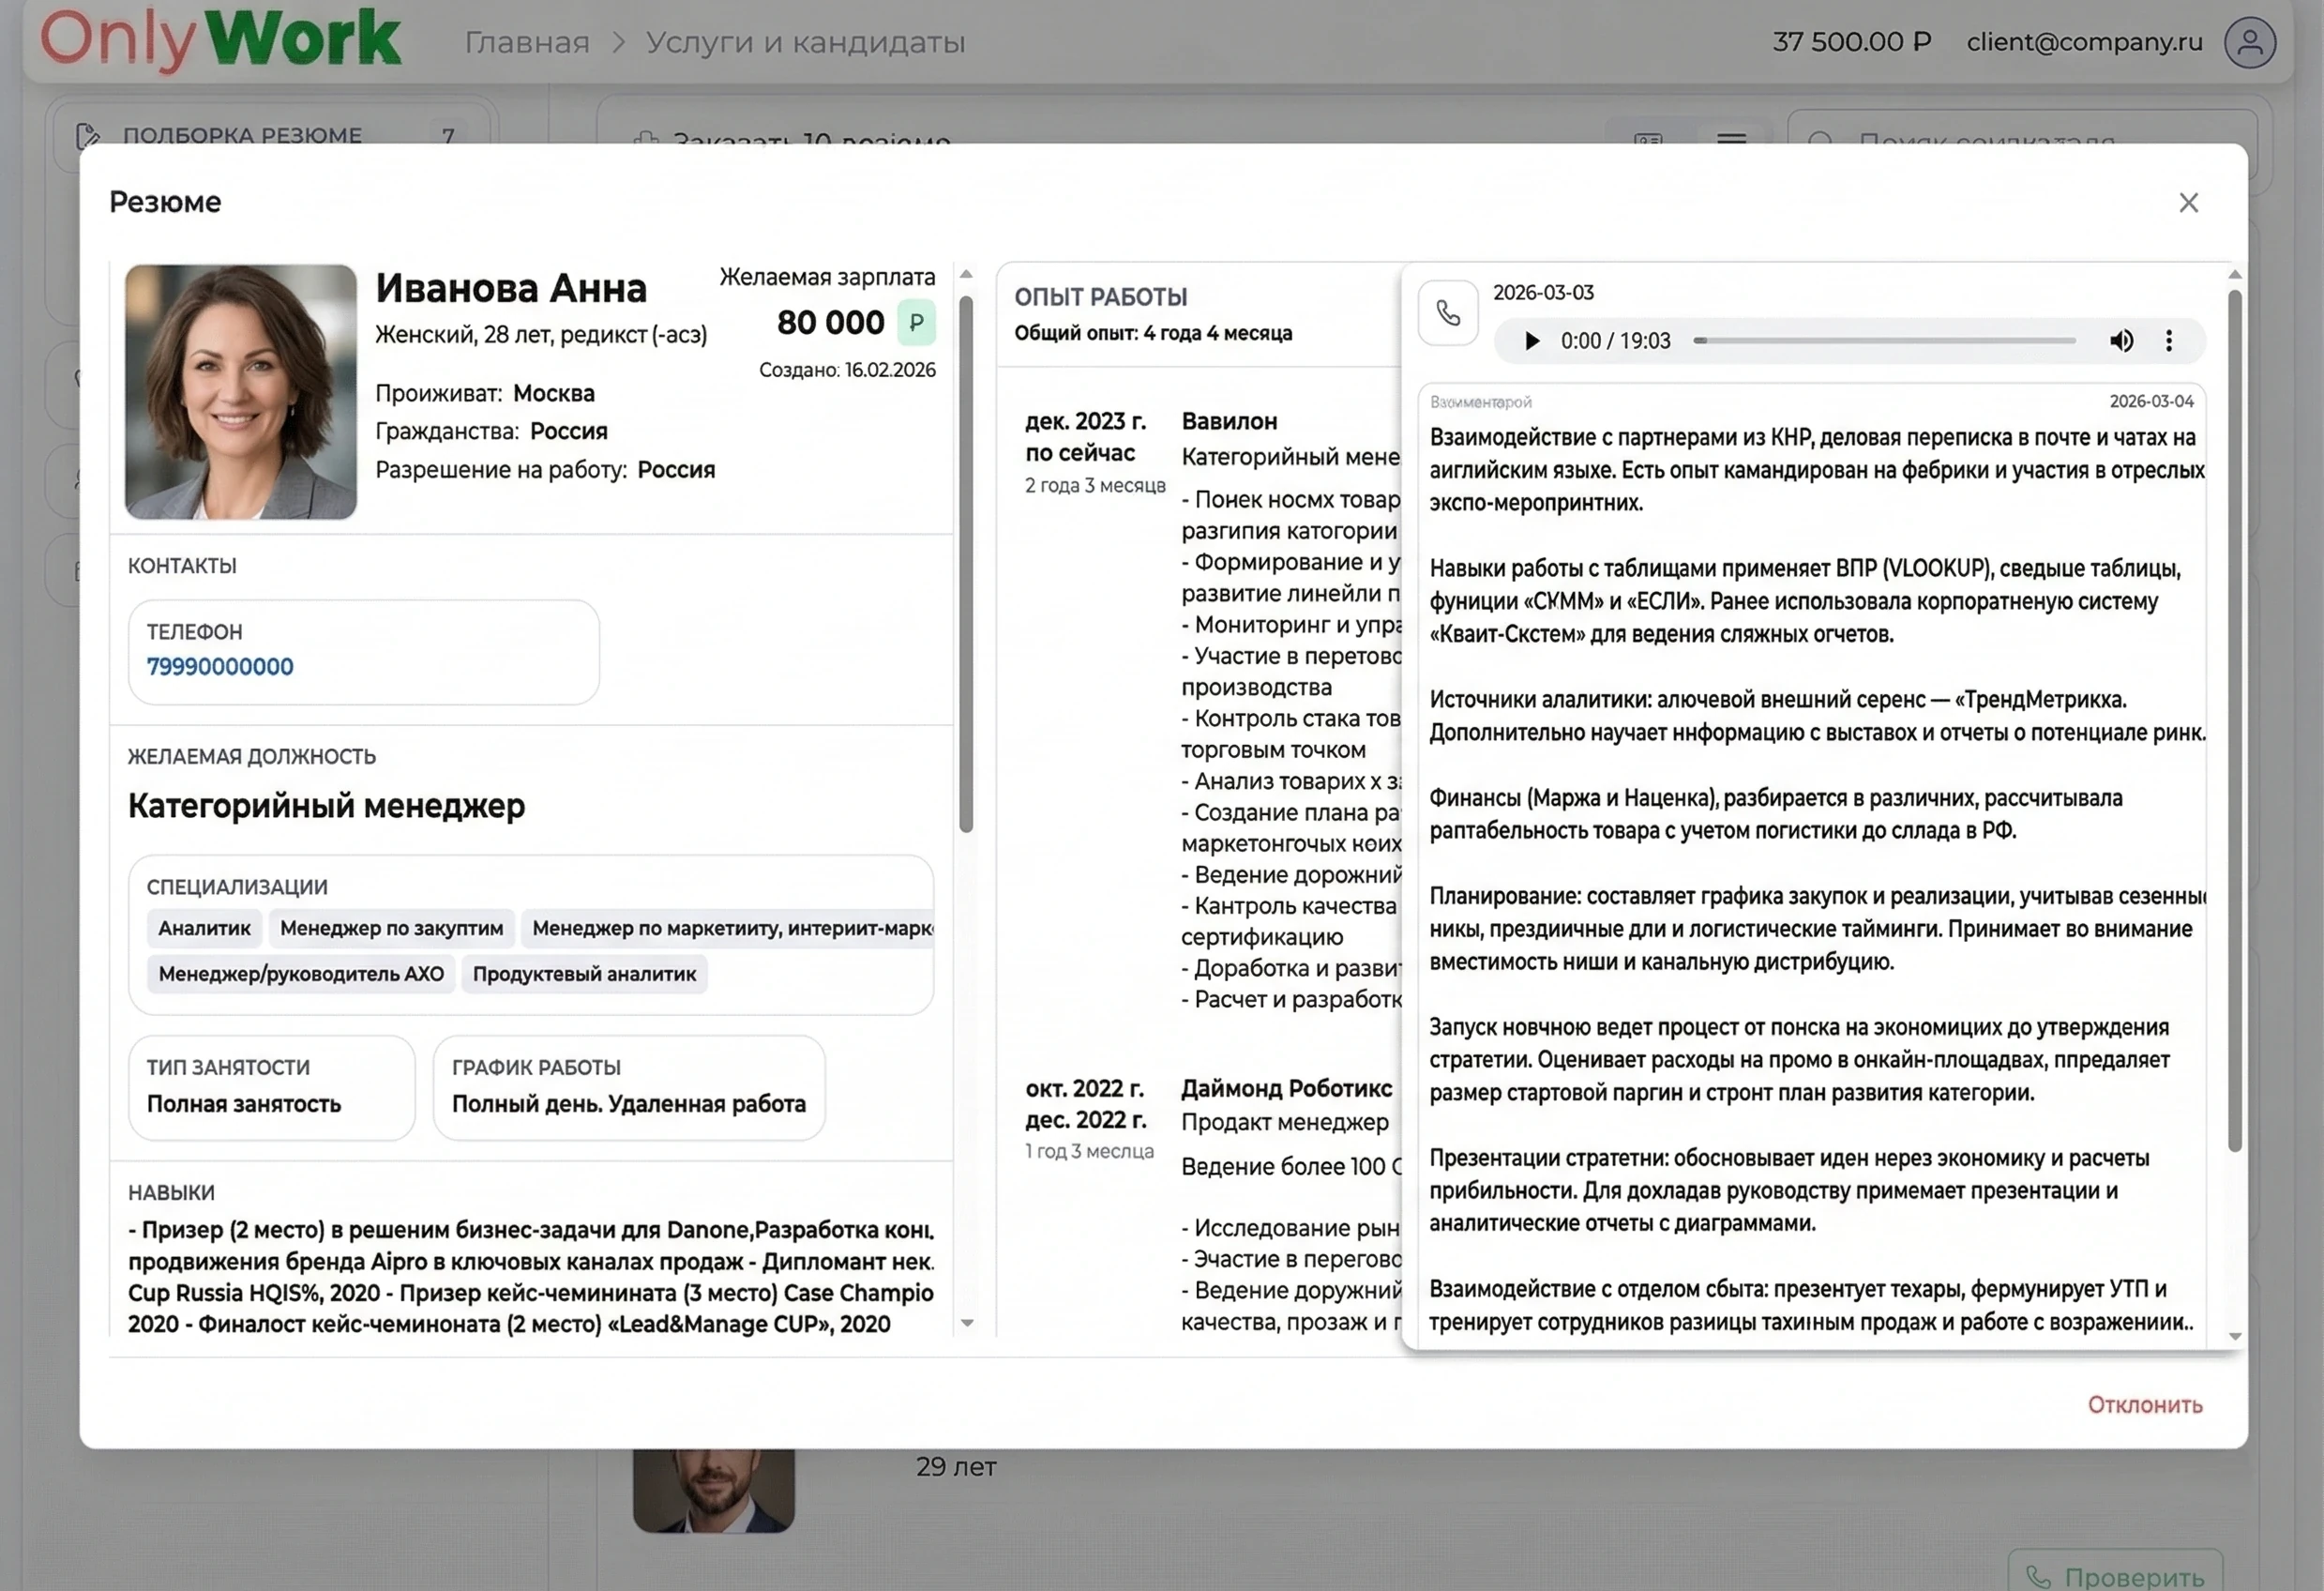
Task: Switch to list view with the hamburger toggle
Action: (x=1732, y=141)
